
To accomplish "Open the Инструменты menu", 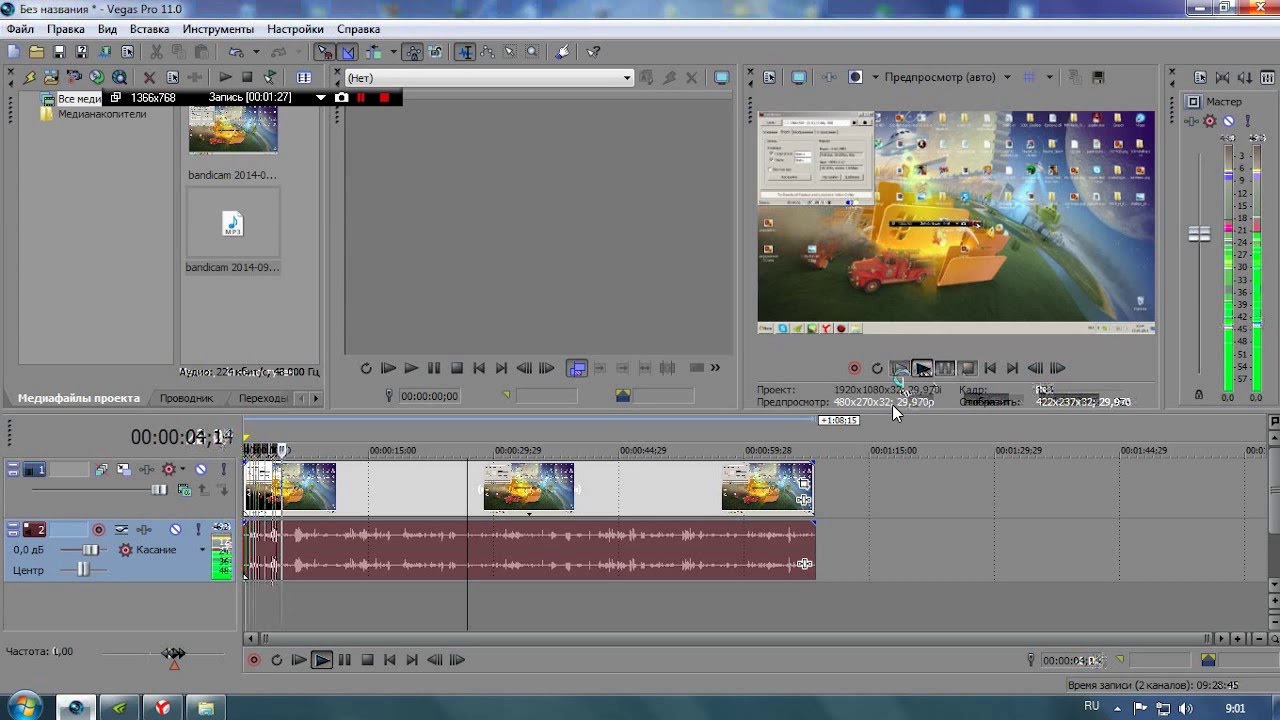I will click(x=218, y=29).
